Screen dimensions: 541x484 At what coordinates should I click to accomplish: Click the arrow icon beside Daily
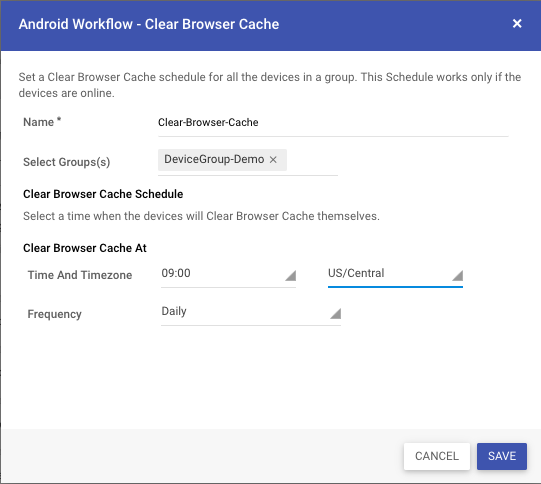335,313
